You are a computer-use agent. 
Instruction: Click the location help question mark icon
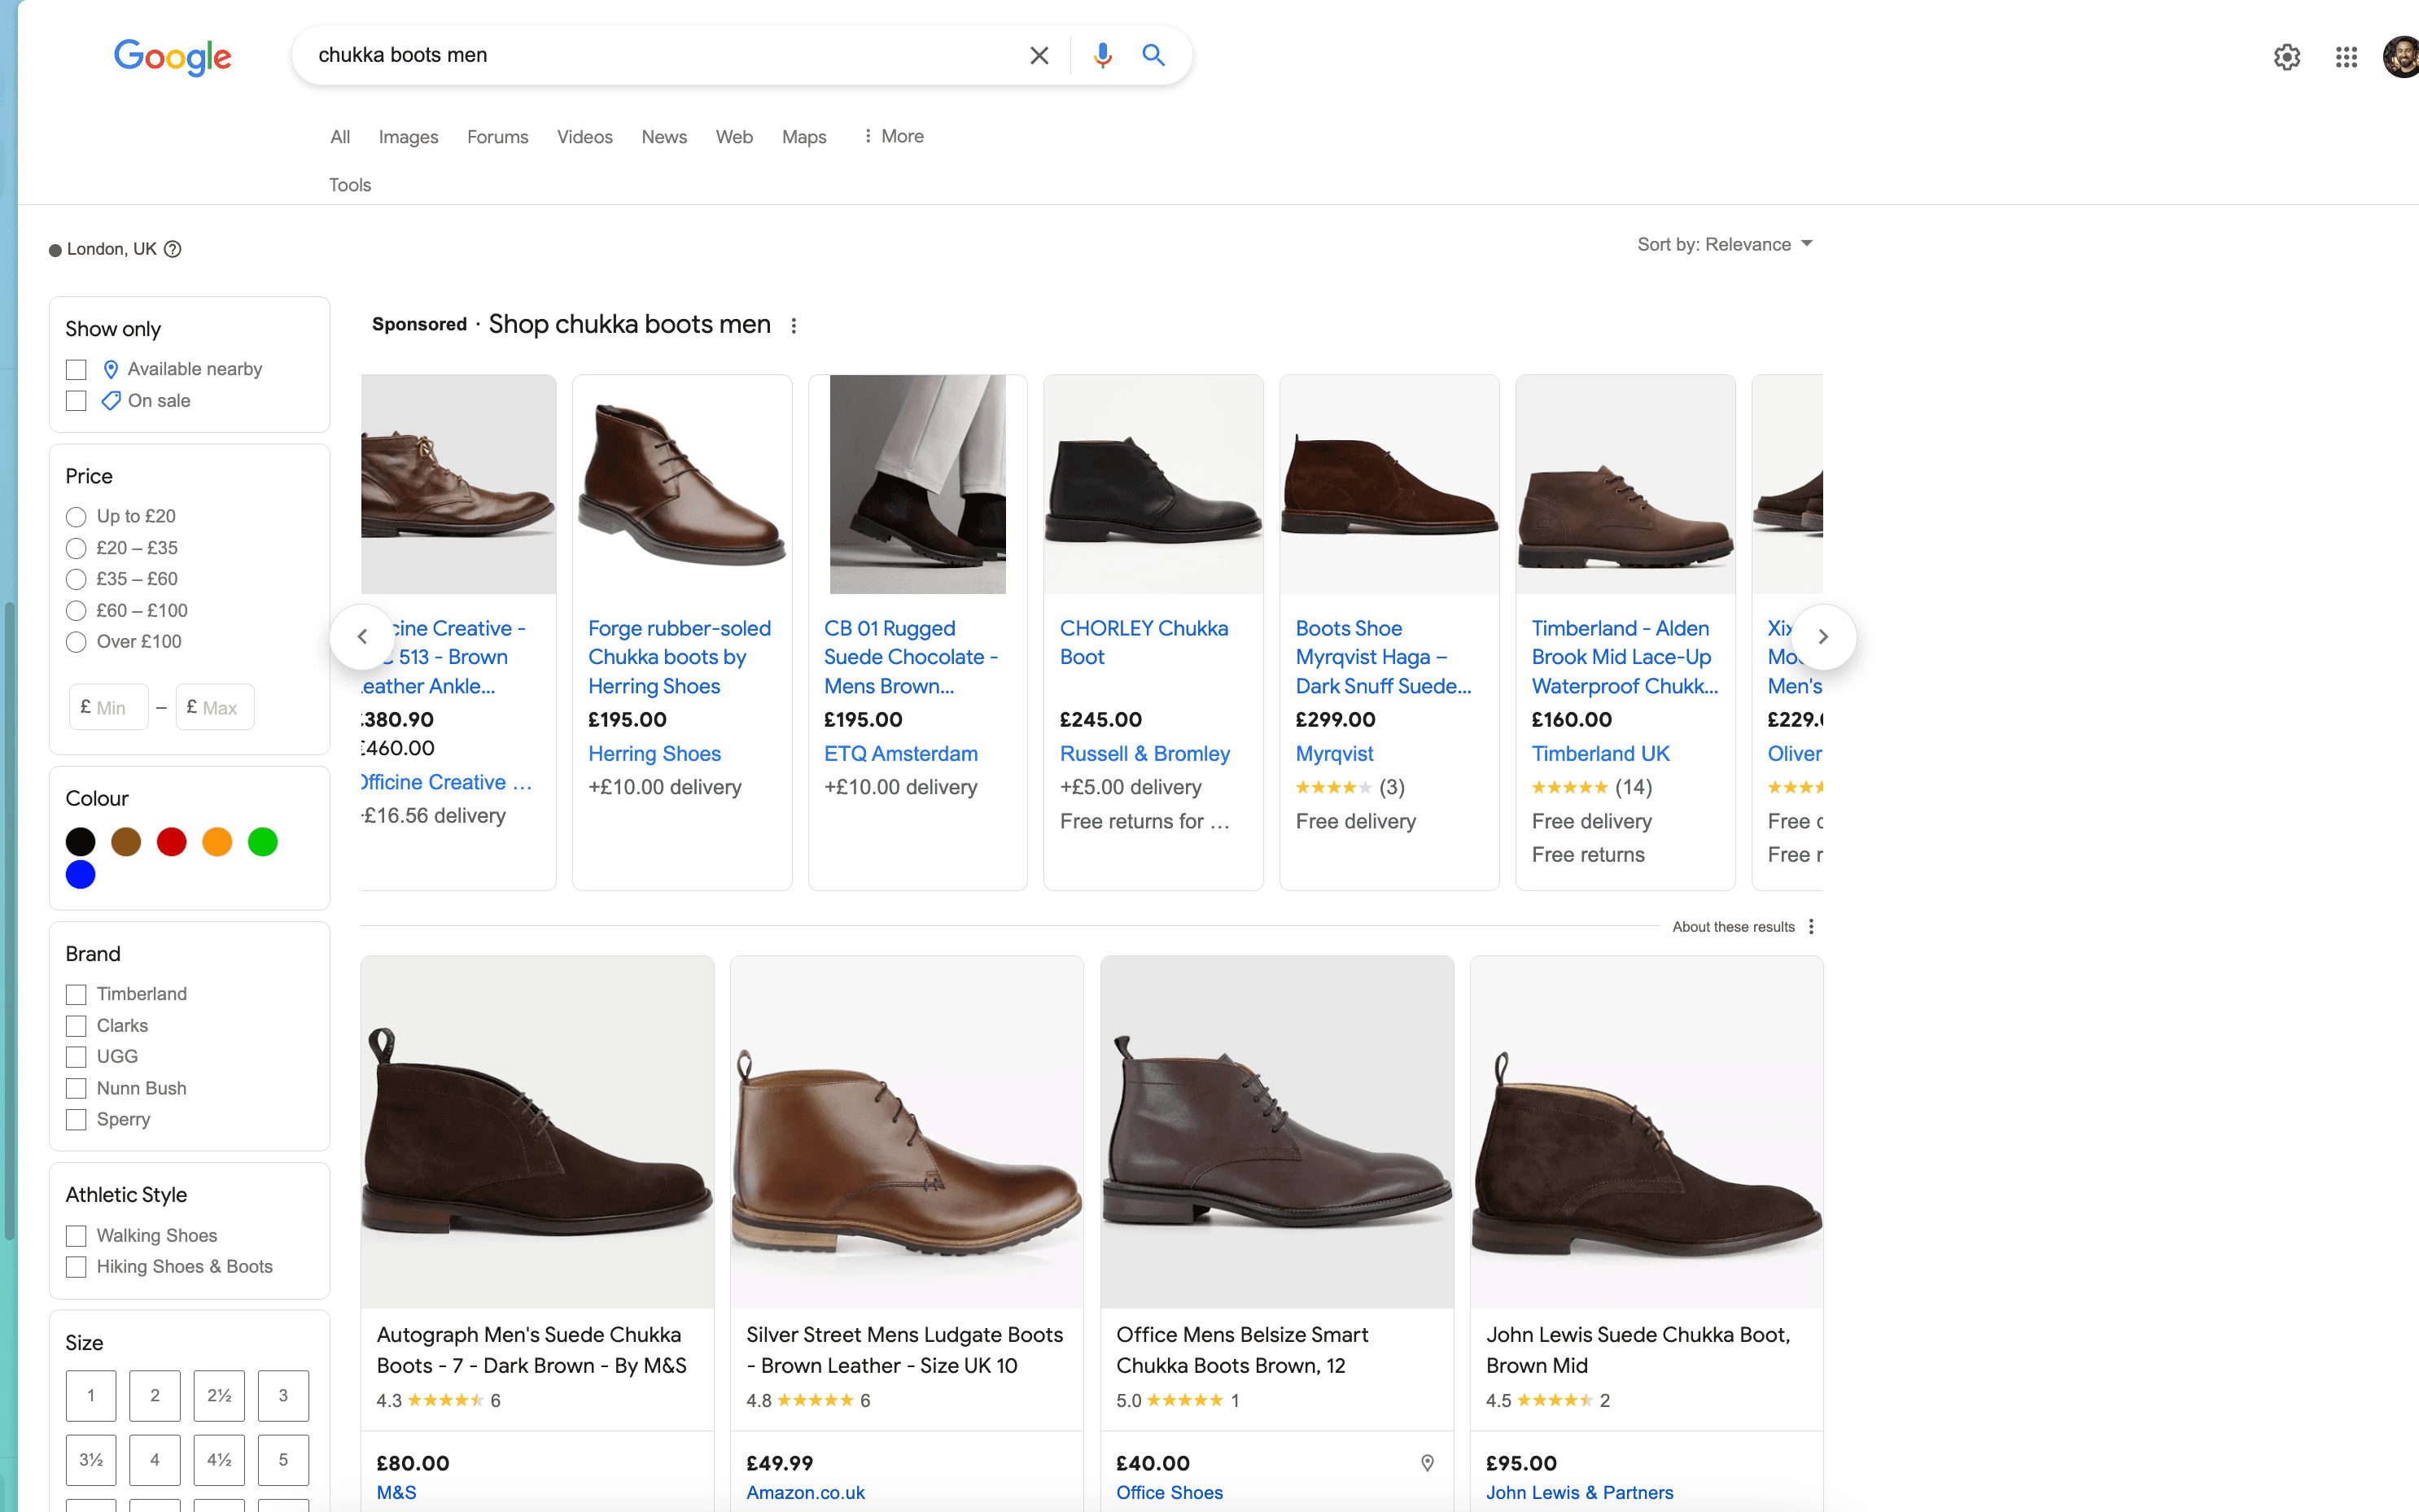point(173,249)
